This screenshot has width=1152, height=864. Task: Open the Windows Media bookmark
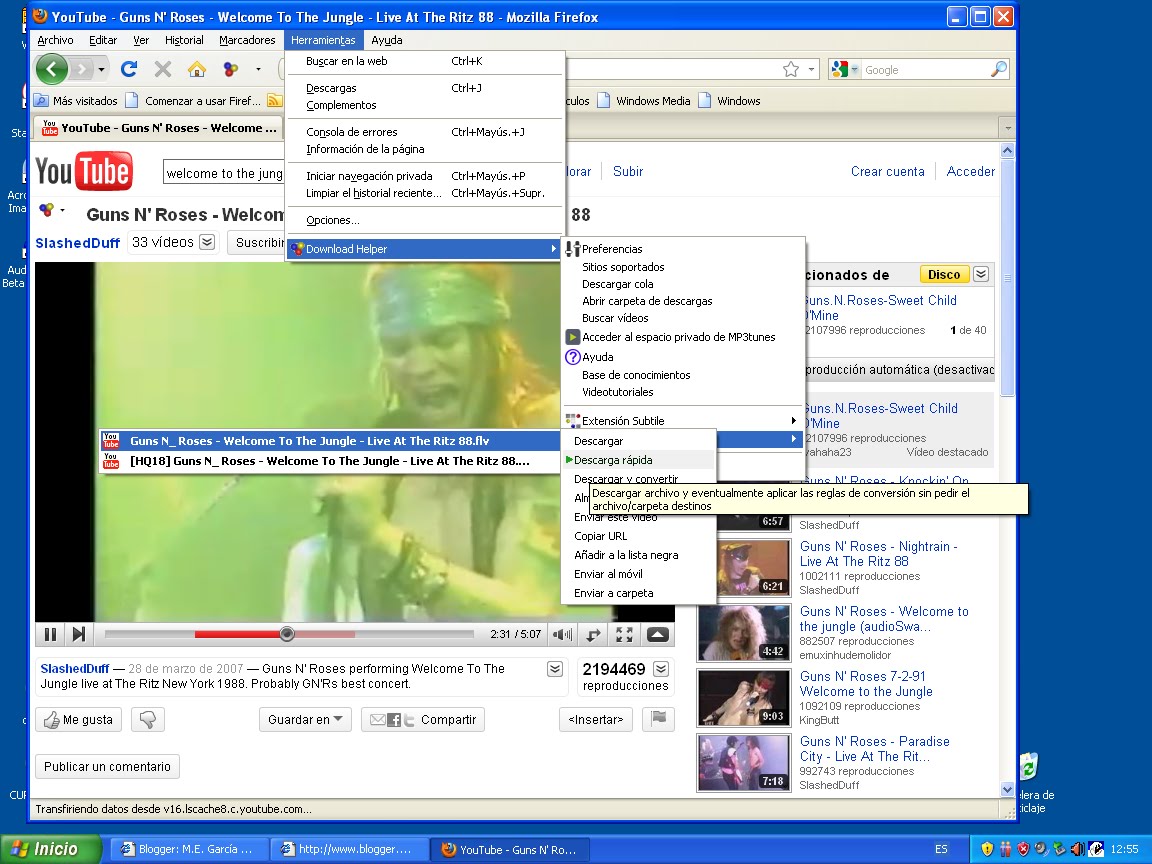click(x=644, y=101)
